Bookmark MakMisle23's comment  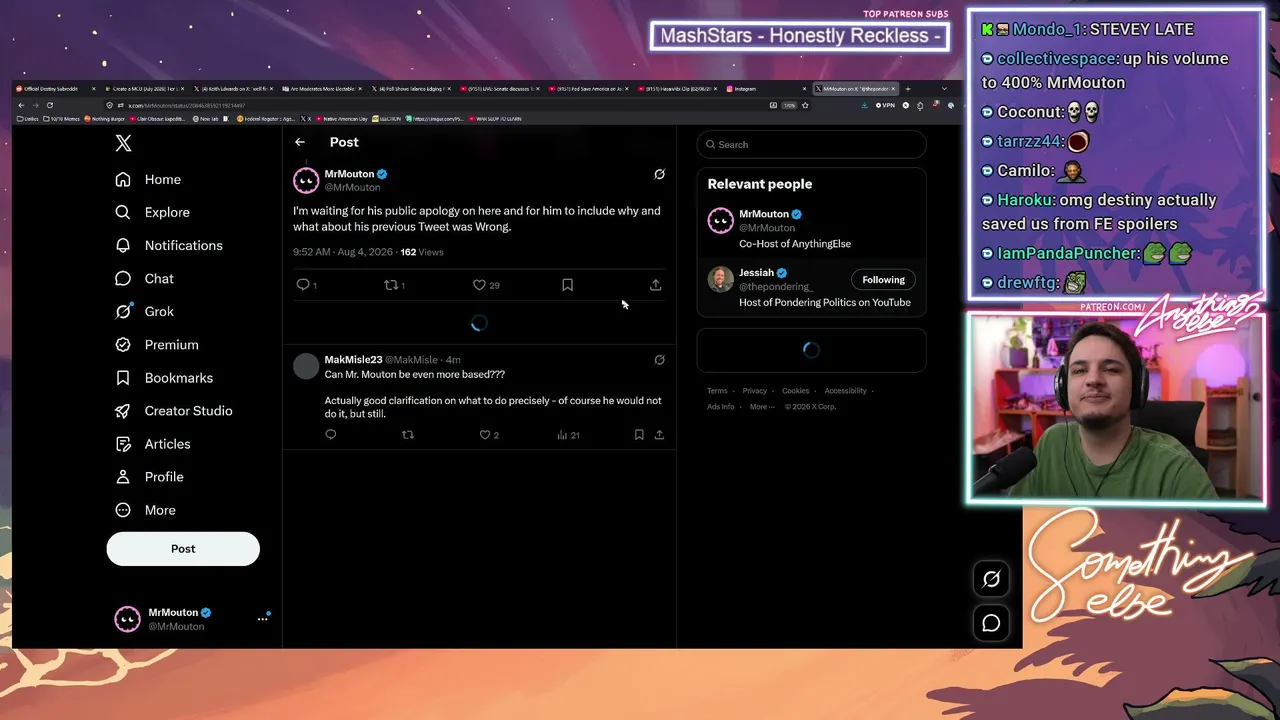[x=639, y=435]
